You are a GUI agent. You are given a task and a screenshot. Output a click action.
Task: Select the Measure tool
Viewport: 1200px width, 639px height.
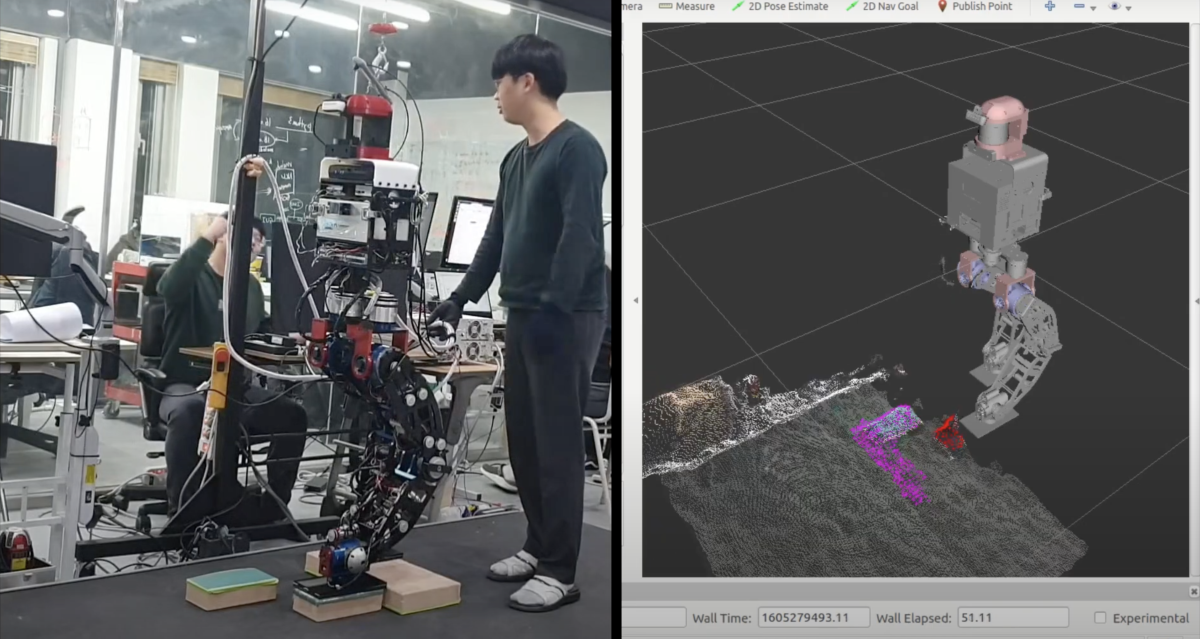686,7
